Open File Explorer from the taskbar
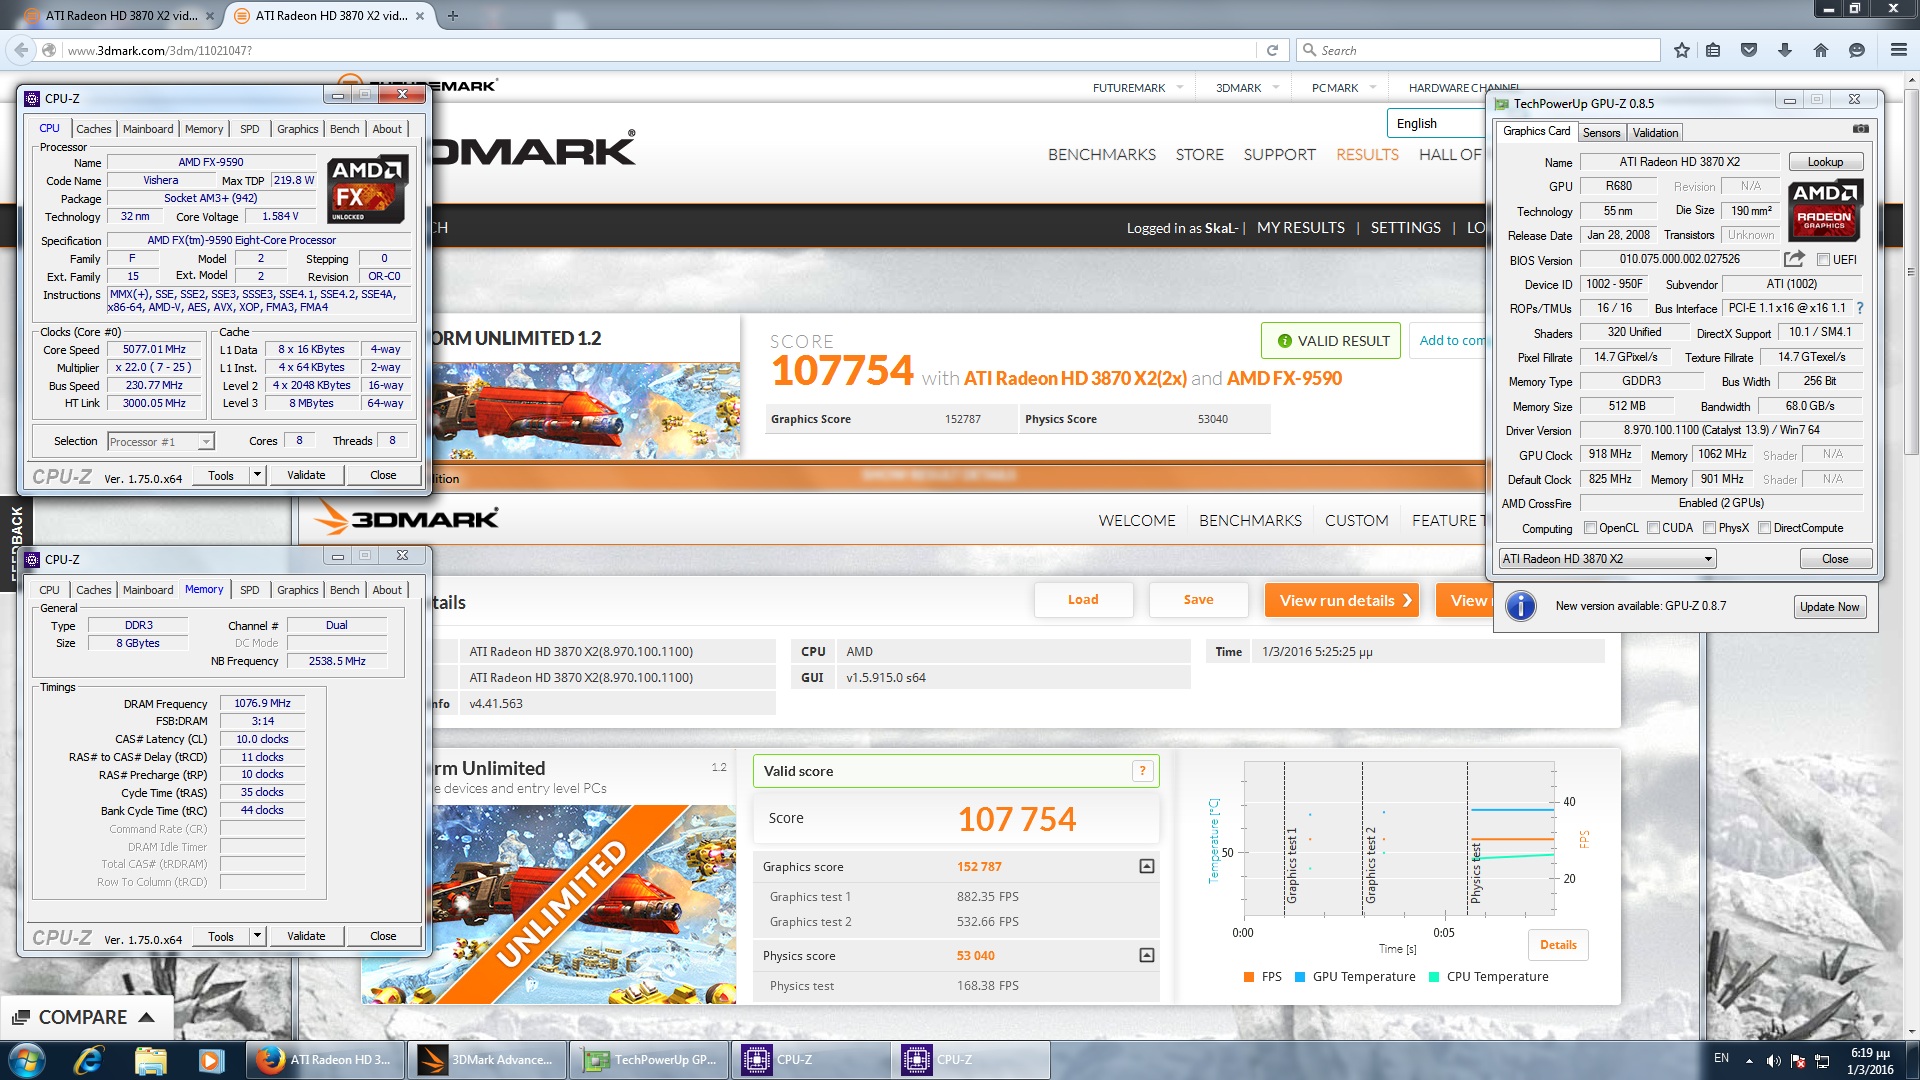 click(150, 1060)
